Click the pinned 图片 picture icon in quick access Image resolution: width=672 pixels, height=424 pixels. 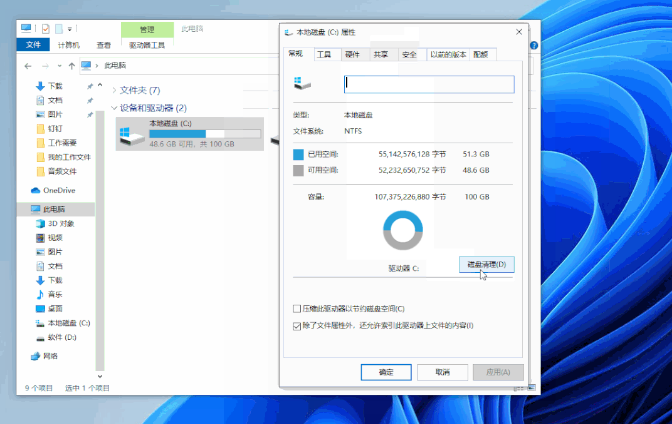[40, 114]
